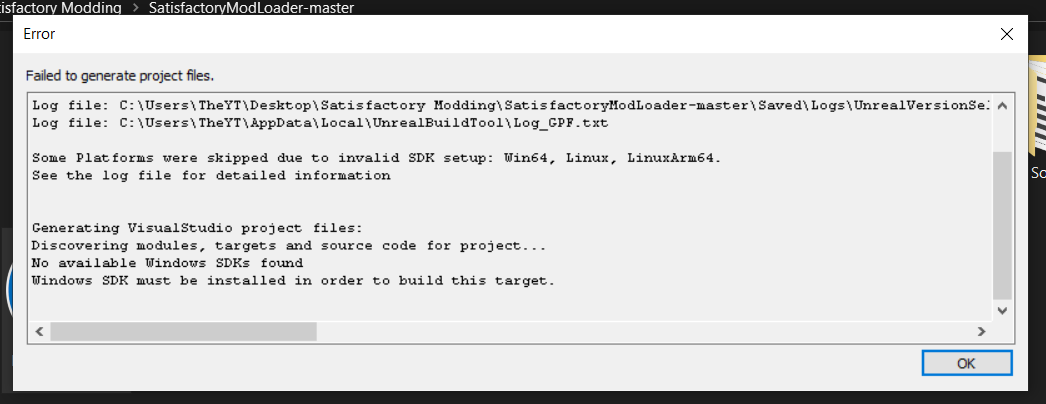This screenshot has height=404, width=1046.
Task: Close the Error dialog with X
Action: click(1007, 35)
